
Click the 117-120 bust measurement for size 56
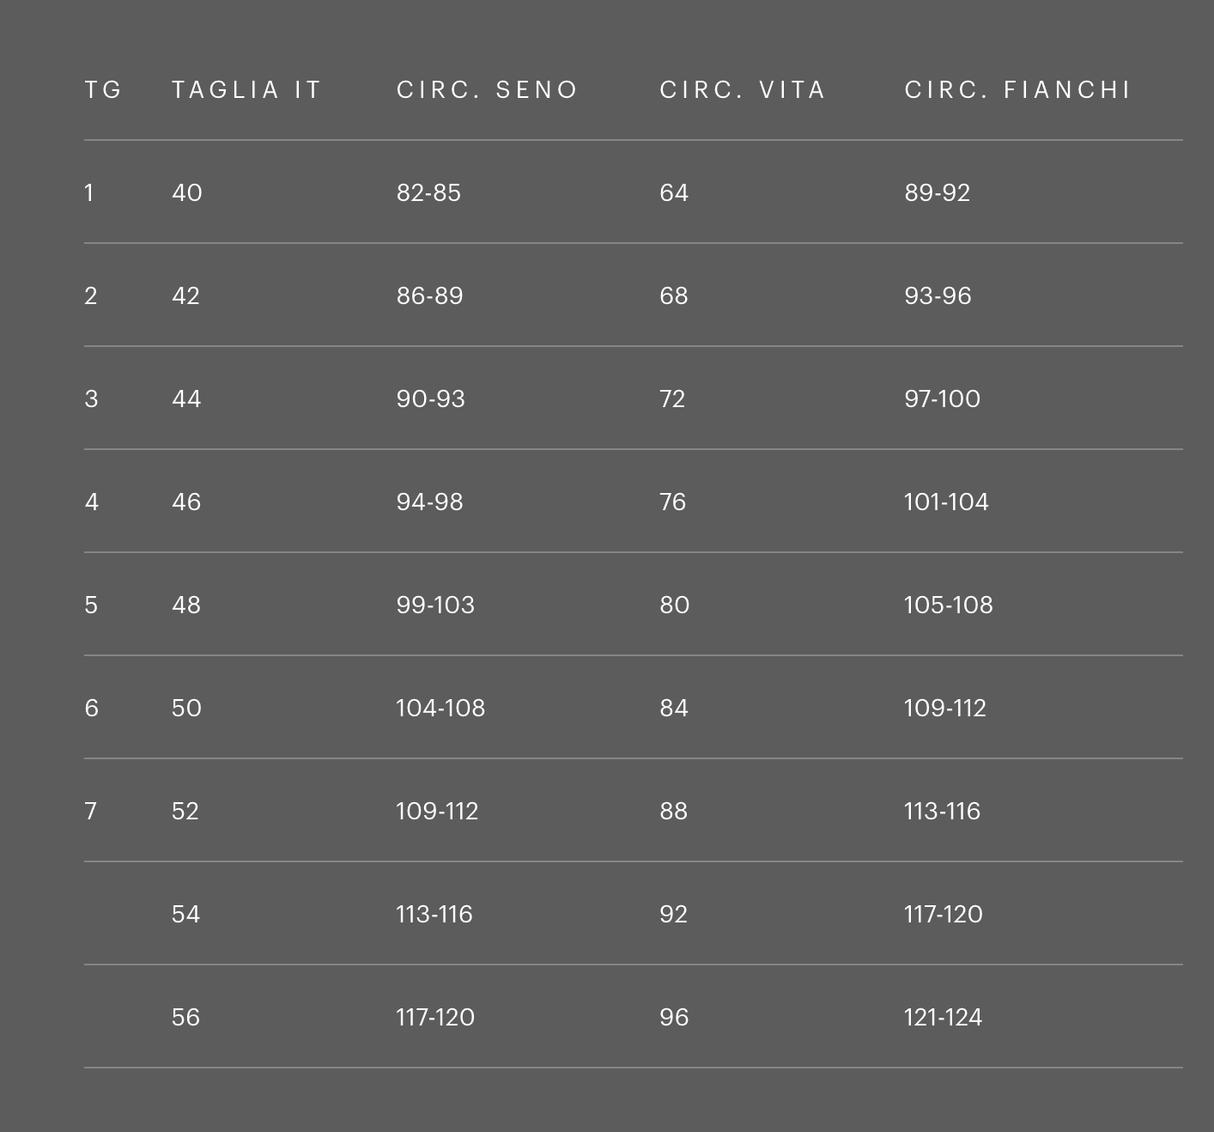[x=435, y=1017]
